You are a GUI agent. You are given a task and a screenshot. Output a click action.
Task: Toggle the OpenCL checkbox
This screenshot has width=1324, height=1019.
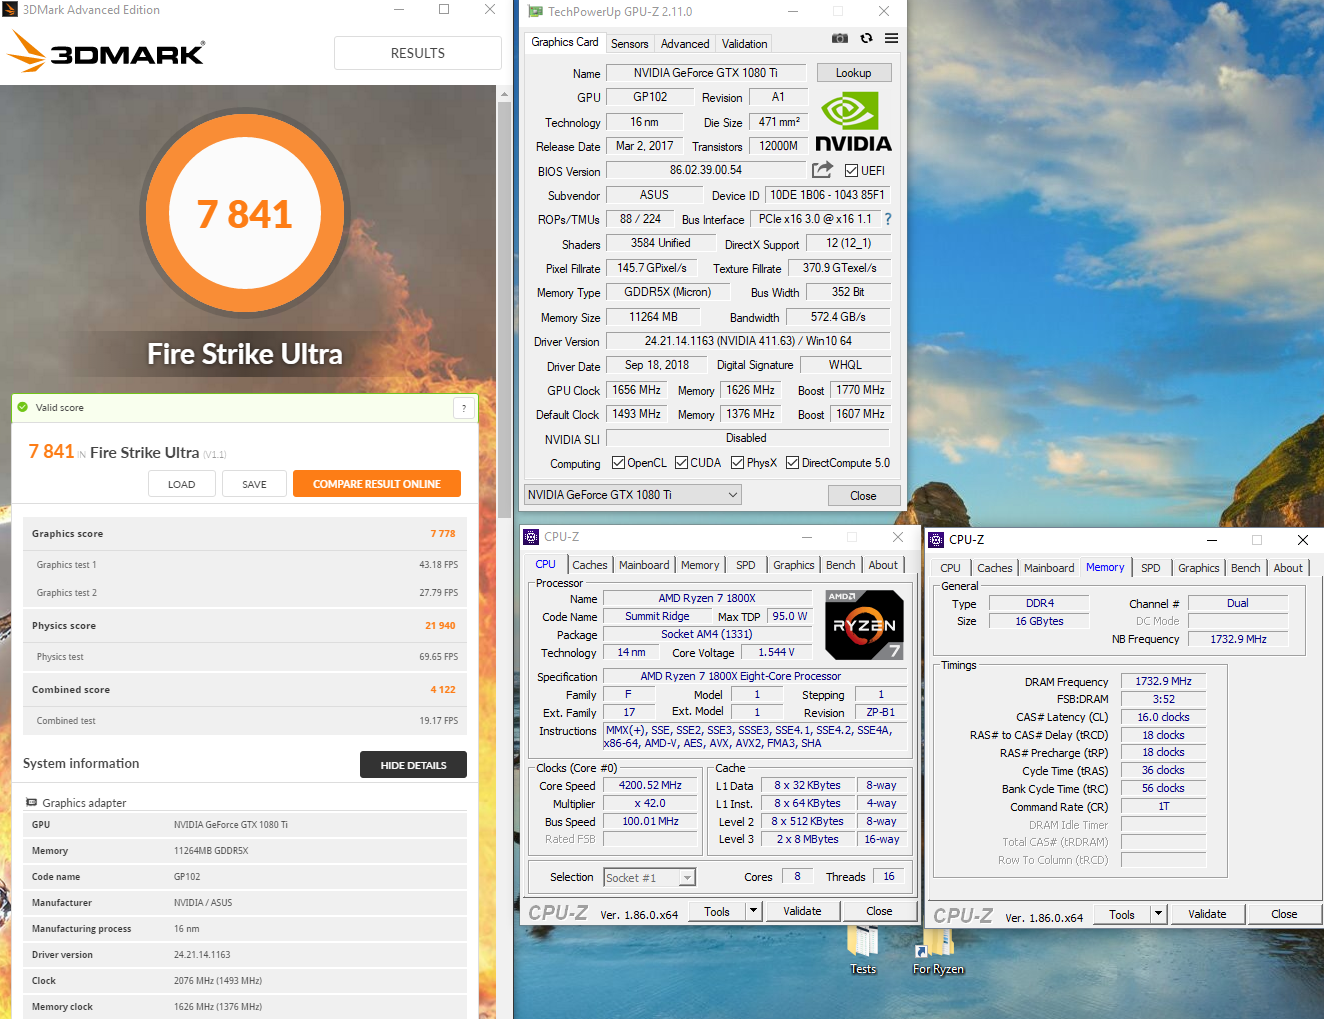tap(619, 463)
